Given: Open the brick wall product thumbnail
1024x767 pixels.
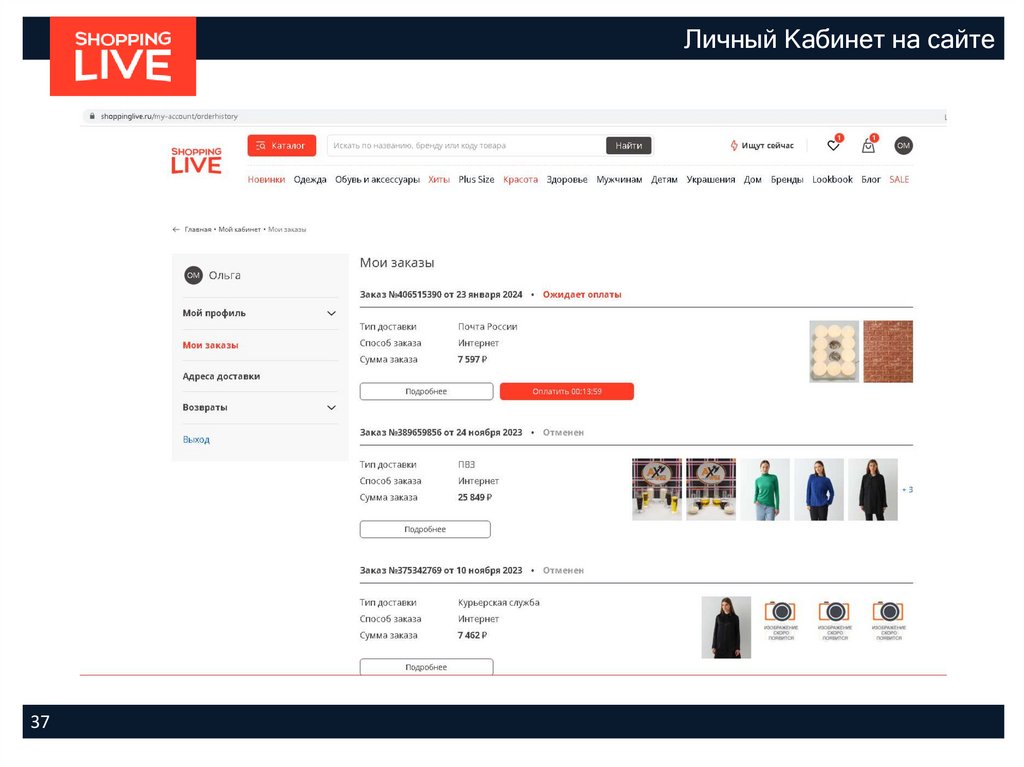Looking at the screenshot, I should 888,351.
